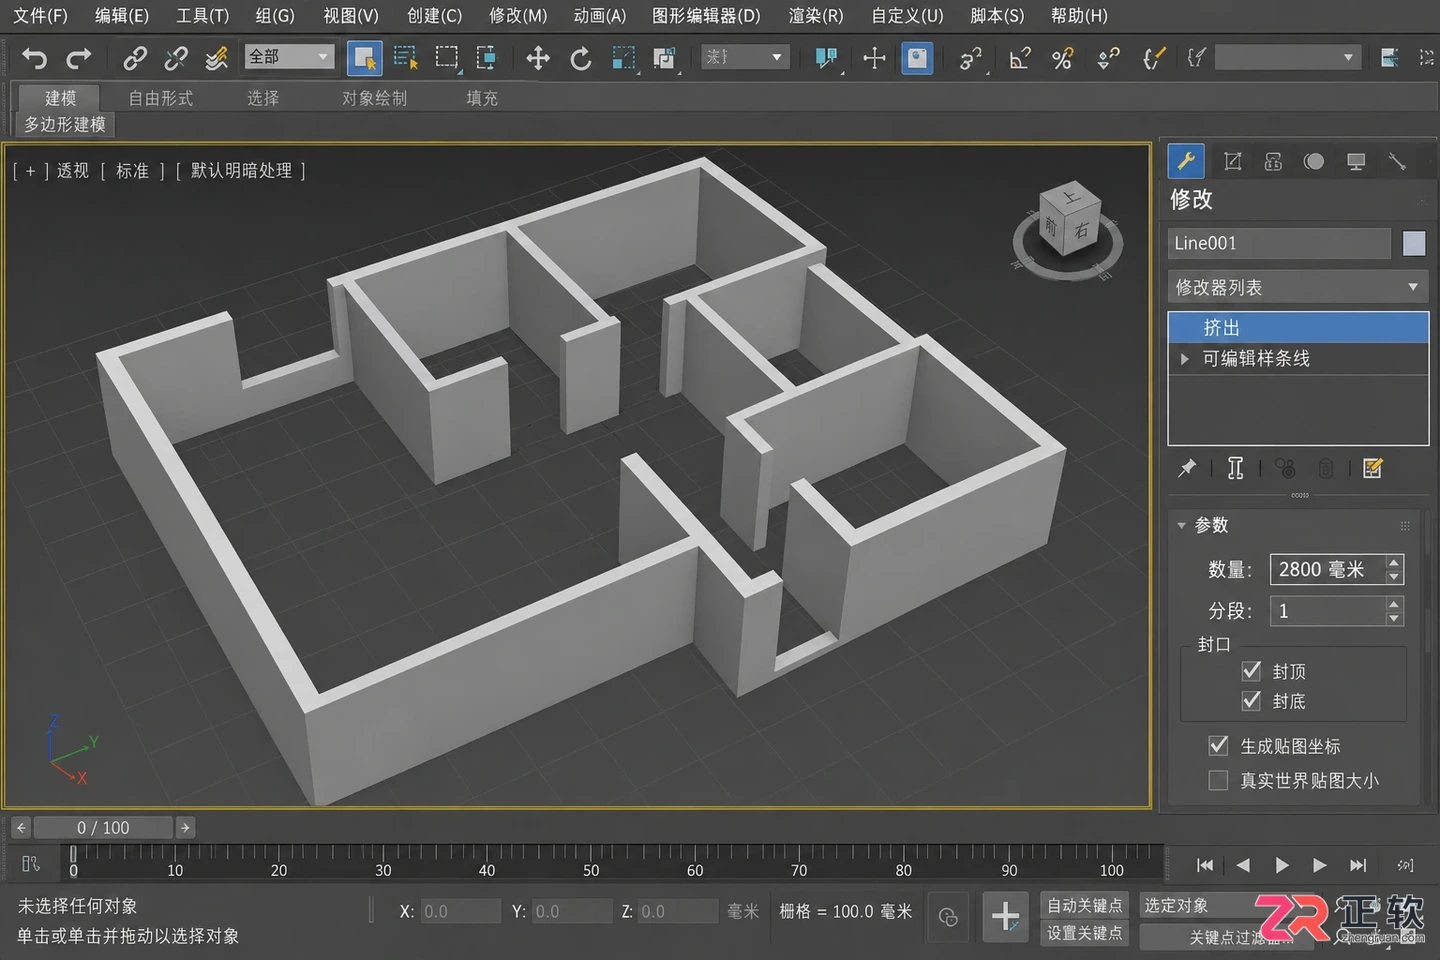Expand the 可编辑样条线 stack entry
This screenshot has width=1440, height=960.
pyautogui.click(x=1185, y=359)
